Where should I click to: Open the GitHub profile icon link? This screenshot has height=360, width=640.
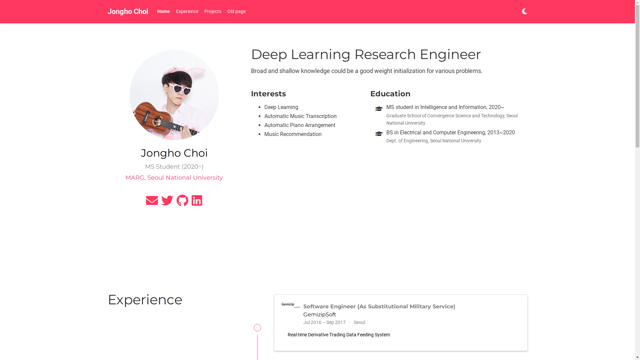pos(182,200)
